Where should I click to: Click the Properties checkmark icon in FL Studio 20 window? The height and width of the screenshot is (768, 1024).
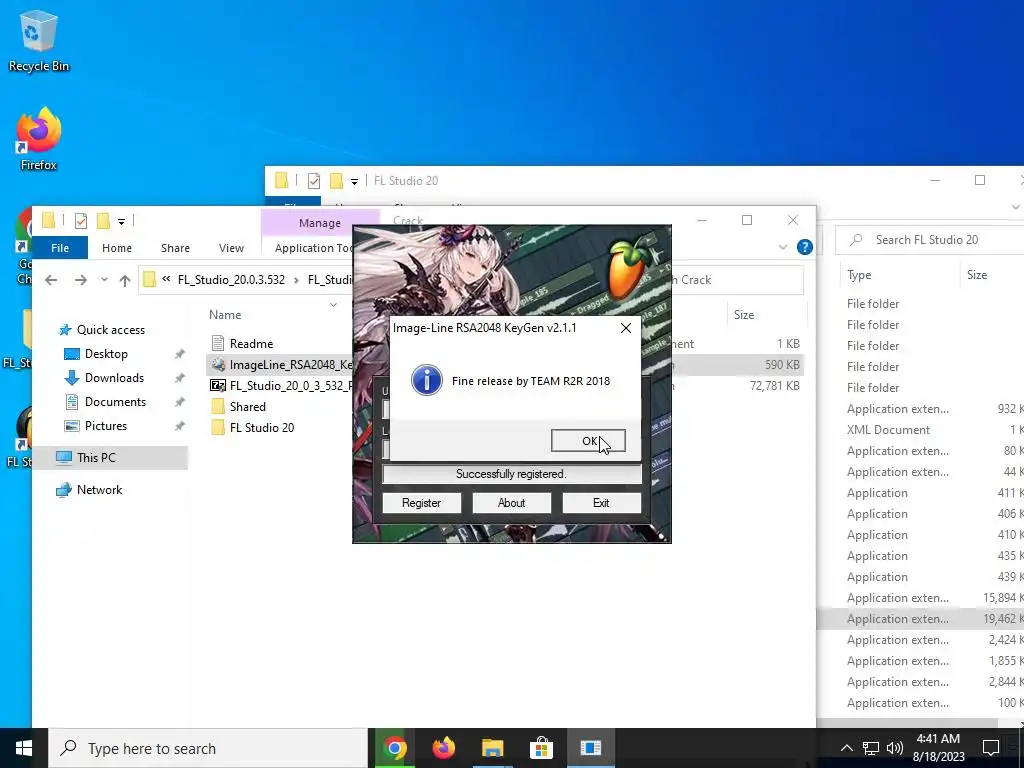(313, 180)
